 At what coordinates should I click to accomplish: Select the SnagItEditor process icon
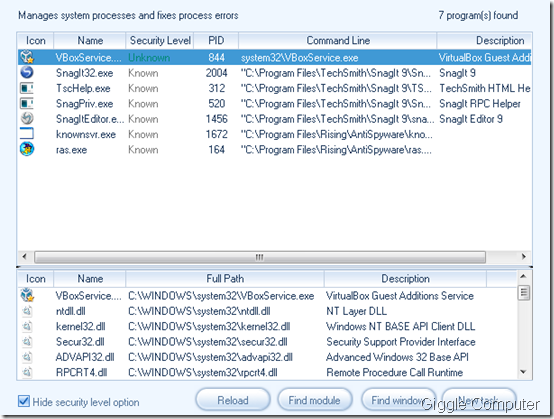[x=27, y=118]
